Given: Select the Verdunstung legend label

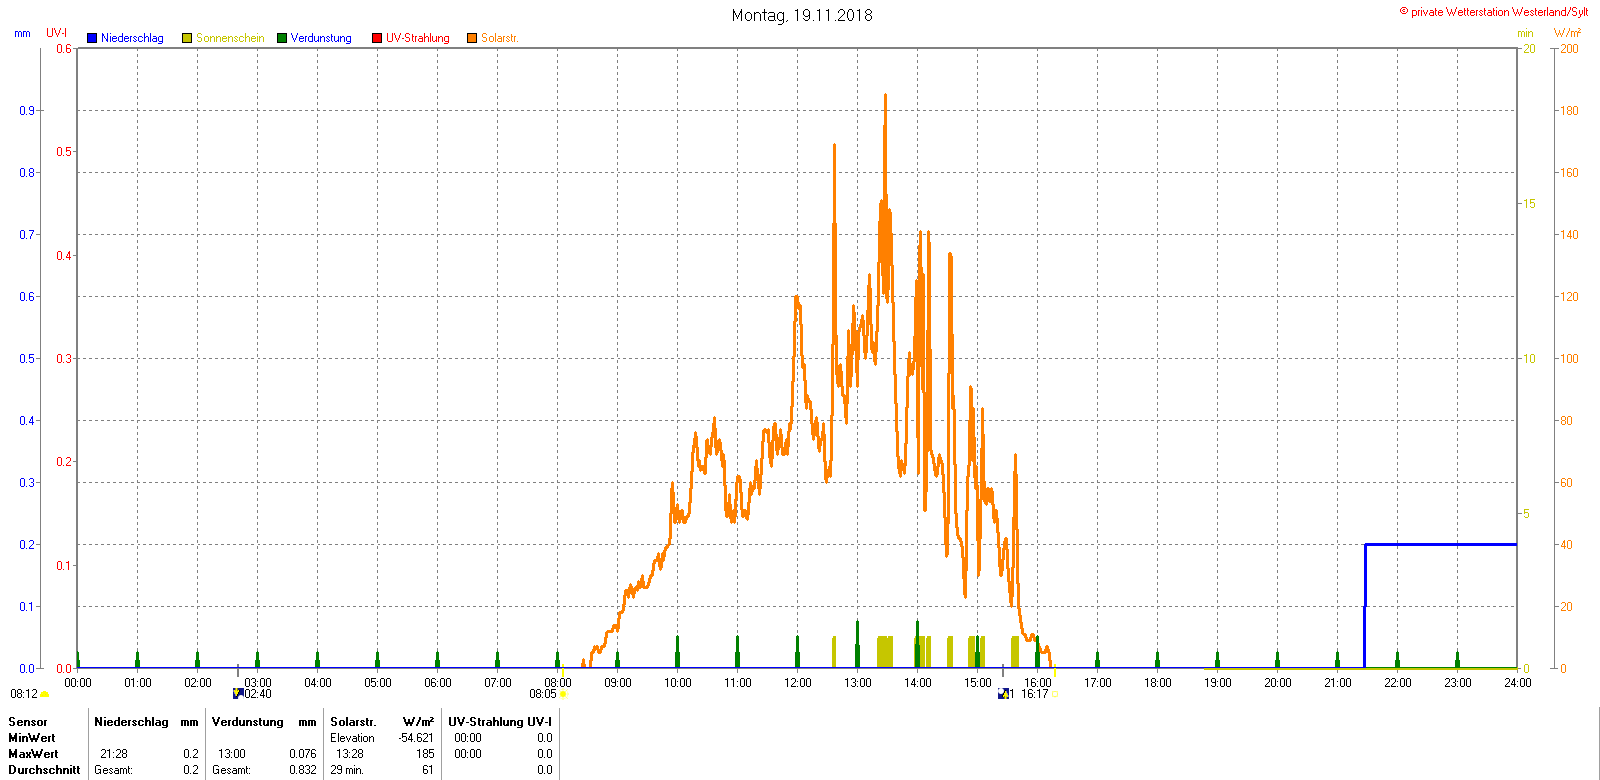Looking at the screenshot, I should click(x=321, y=38).
